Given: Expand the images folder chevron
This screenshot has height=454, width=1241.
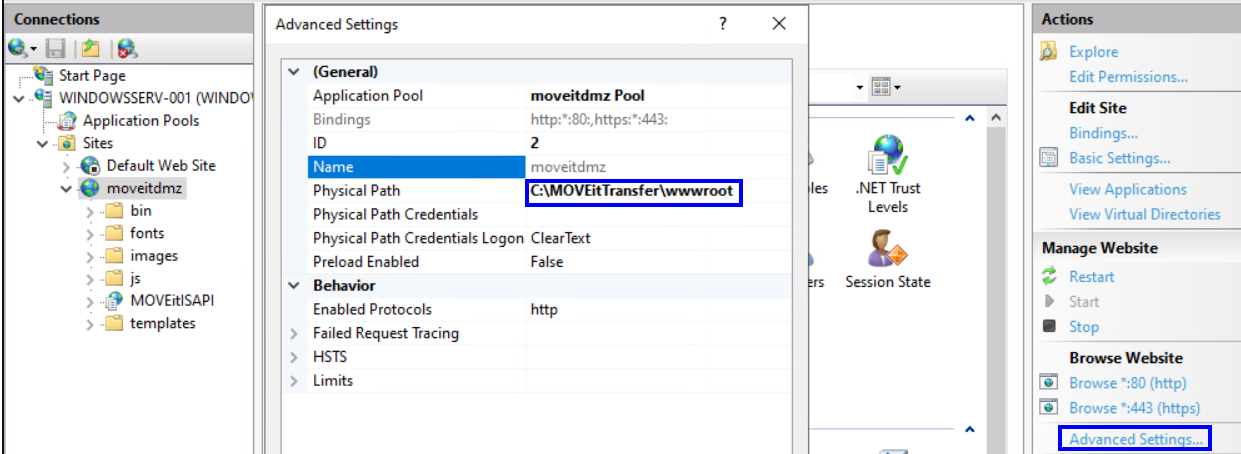Looking at the screenshot, I should pyautogui.click(x=90, y=256).
